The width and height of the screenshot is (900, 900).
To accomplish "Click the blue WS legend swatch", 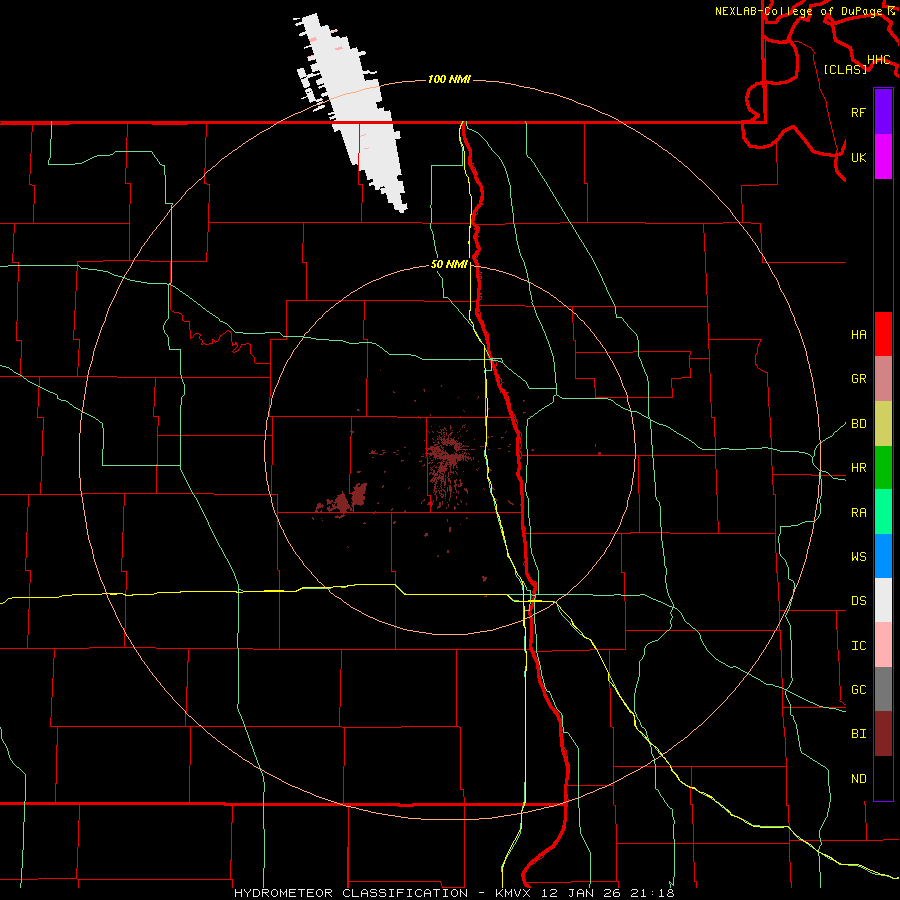I will (x=883, y=556).
